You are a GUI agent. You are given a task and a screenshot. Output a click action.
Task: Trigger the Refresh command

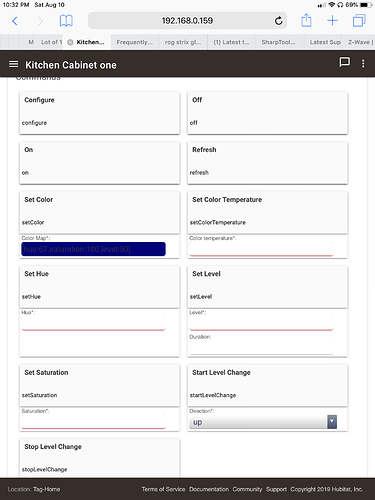(268, 163)
